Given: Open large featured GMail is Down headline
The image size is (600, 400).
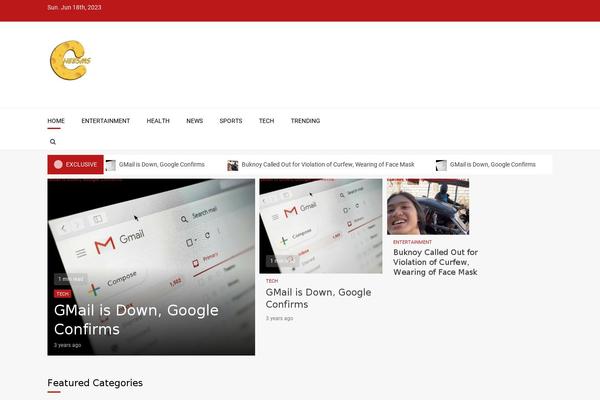Looking at the screenshot, I should 136,320.
